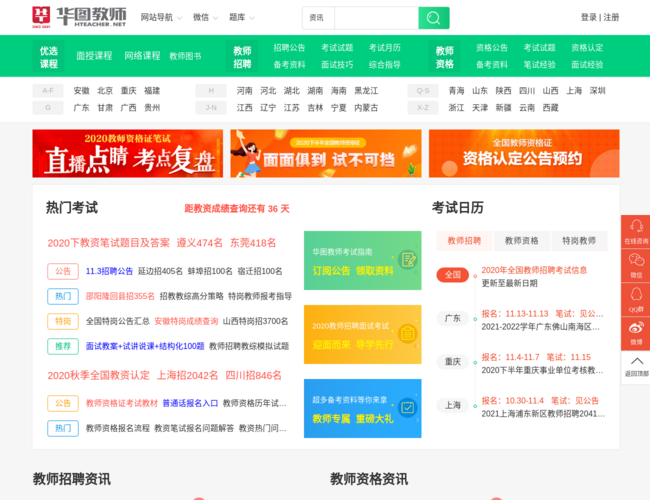Open 面授课程 in green navigation
The height and width of the screenshot is (500, 650).
point(94,56)
